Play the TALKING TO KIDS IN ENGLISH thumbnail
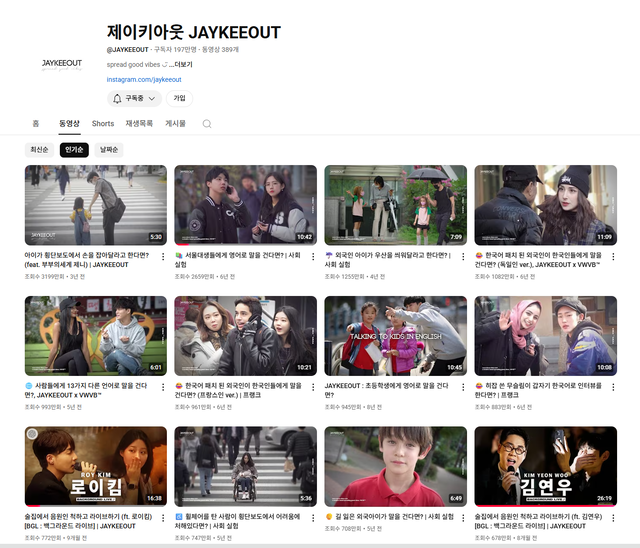This screenshot has width=640, height=548. tap(396, 336)
